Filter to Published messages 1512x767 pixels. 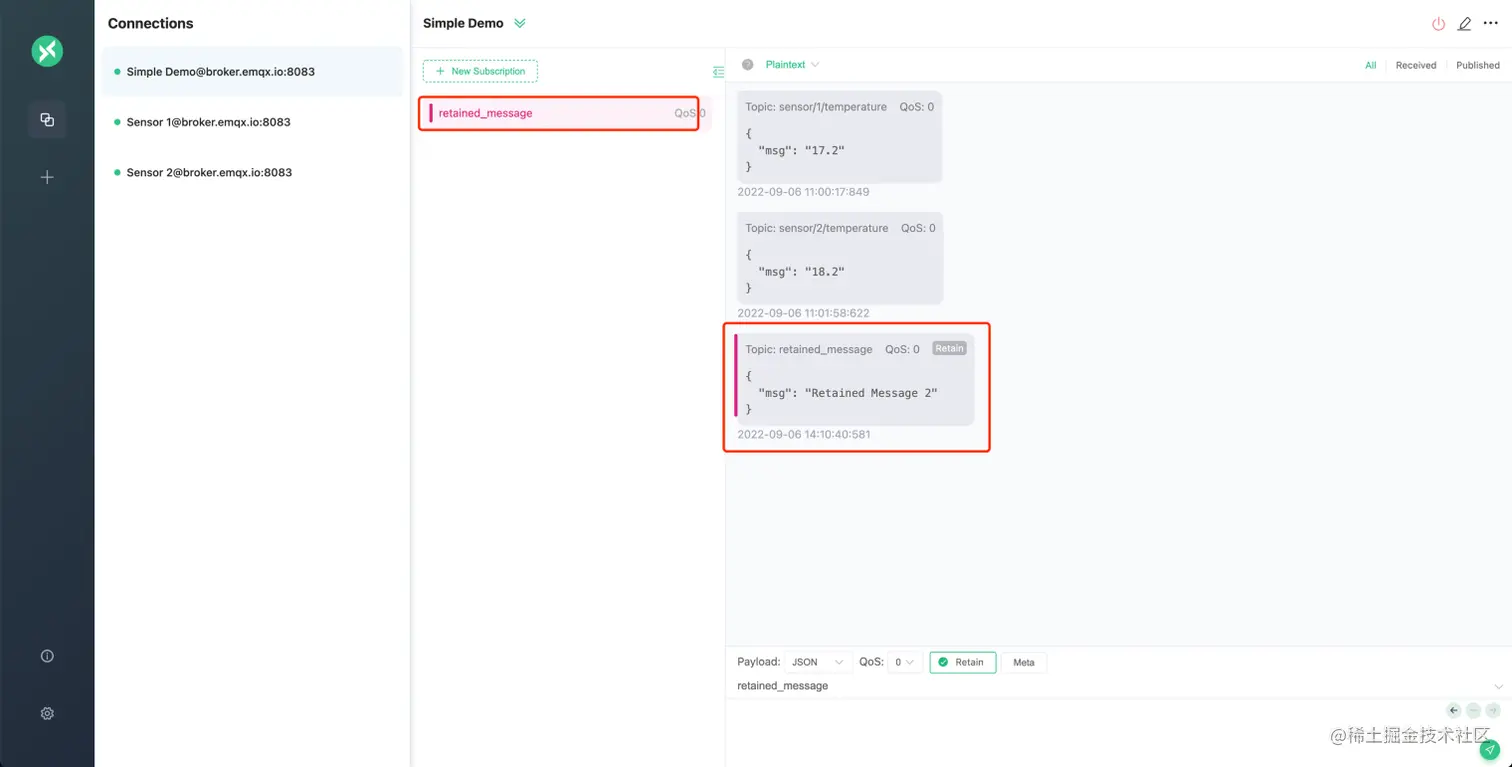coord(1478,65)
